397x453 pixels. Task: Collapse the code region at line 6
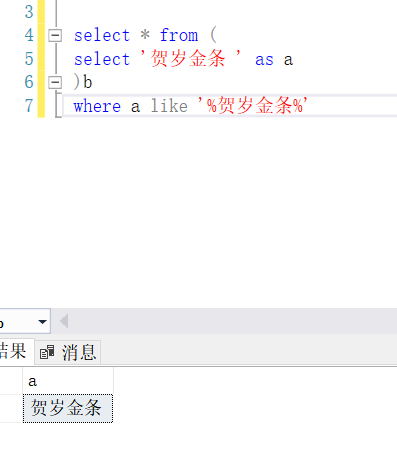(x=55, y=82)
